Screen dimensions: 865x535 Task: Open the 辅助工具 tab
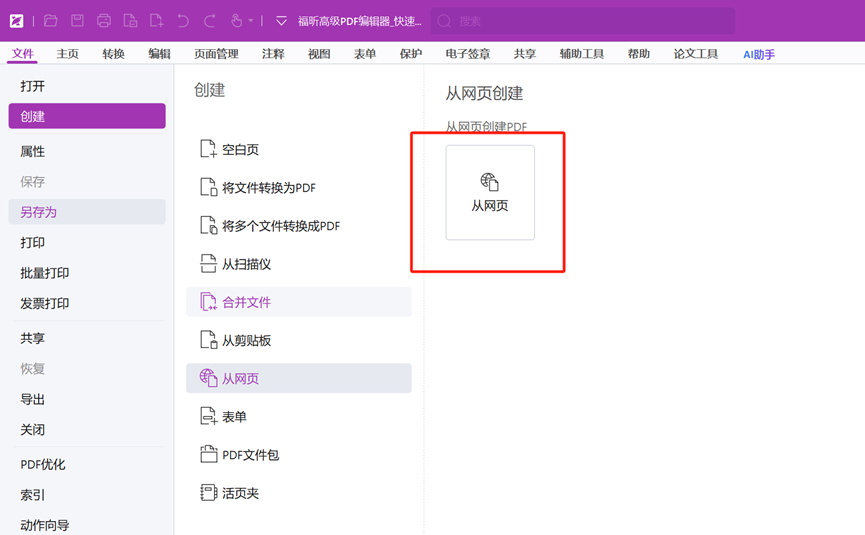point(581,54)
